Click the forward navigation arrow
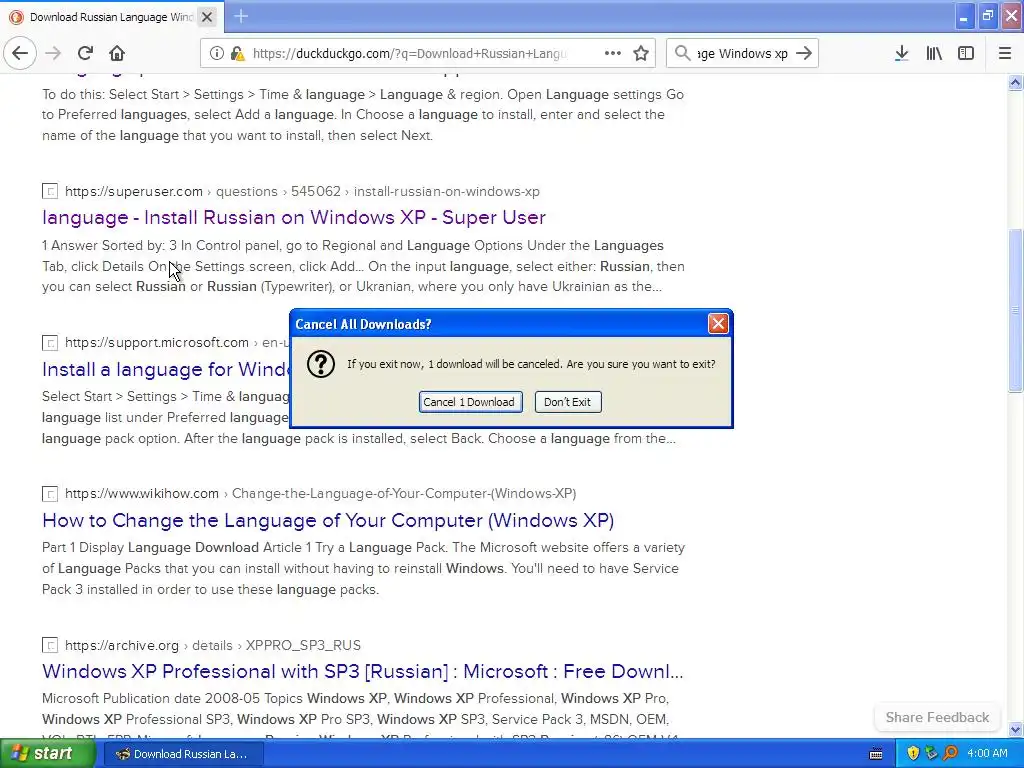 tap(54, 53)
